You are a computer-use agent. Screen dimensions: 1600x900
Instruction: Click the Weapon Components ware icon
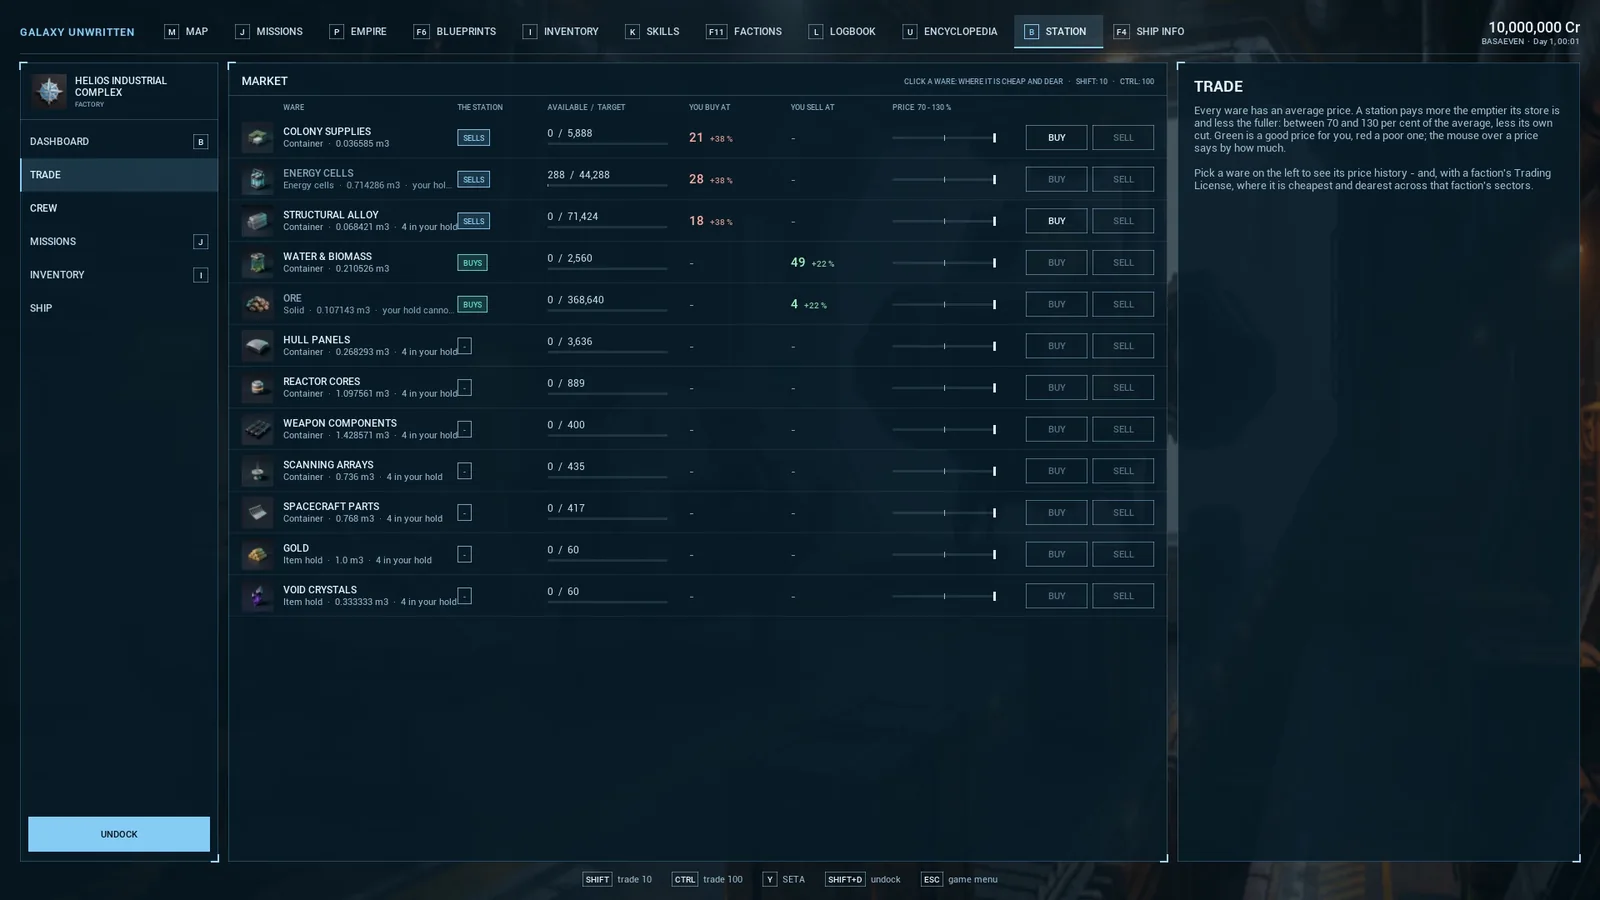click(x=257, y=429)
